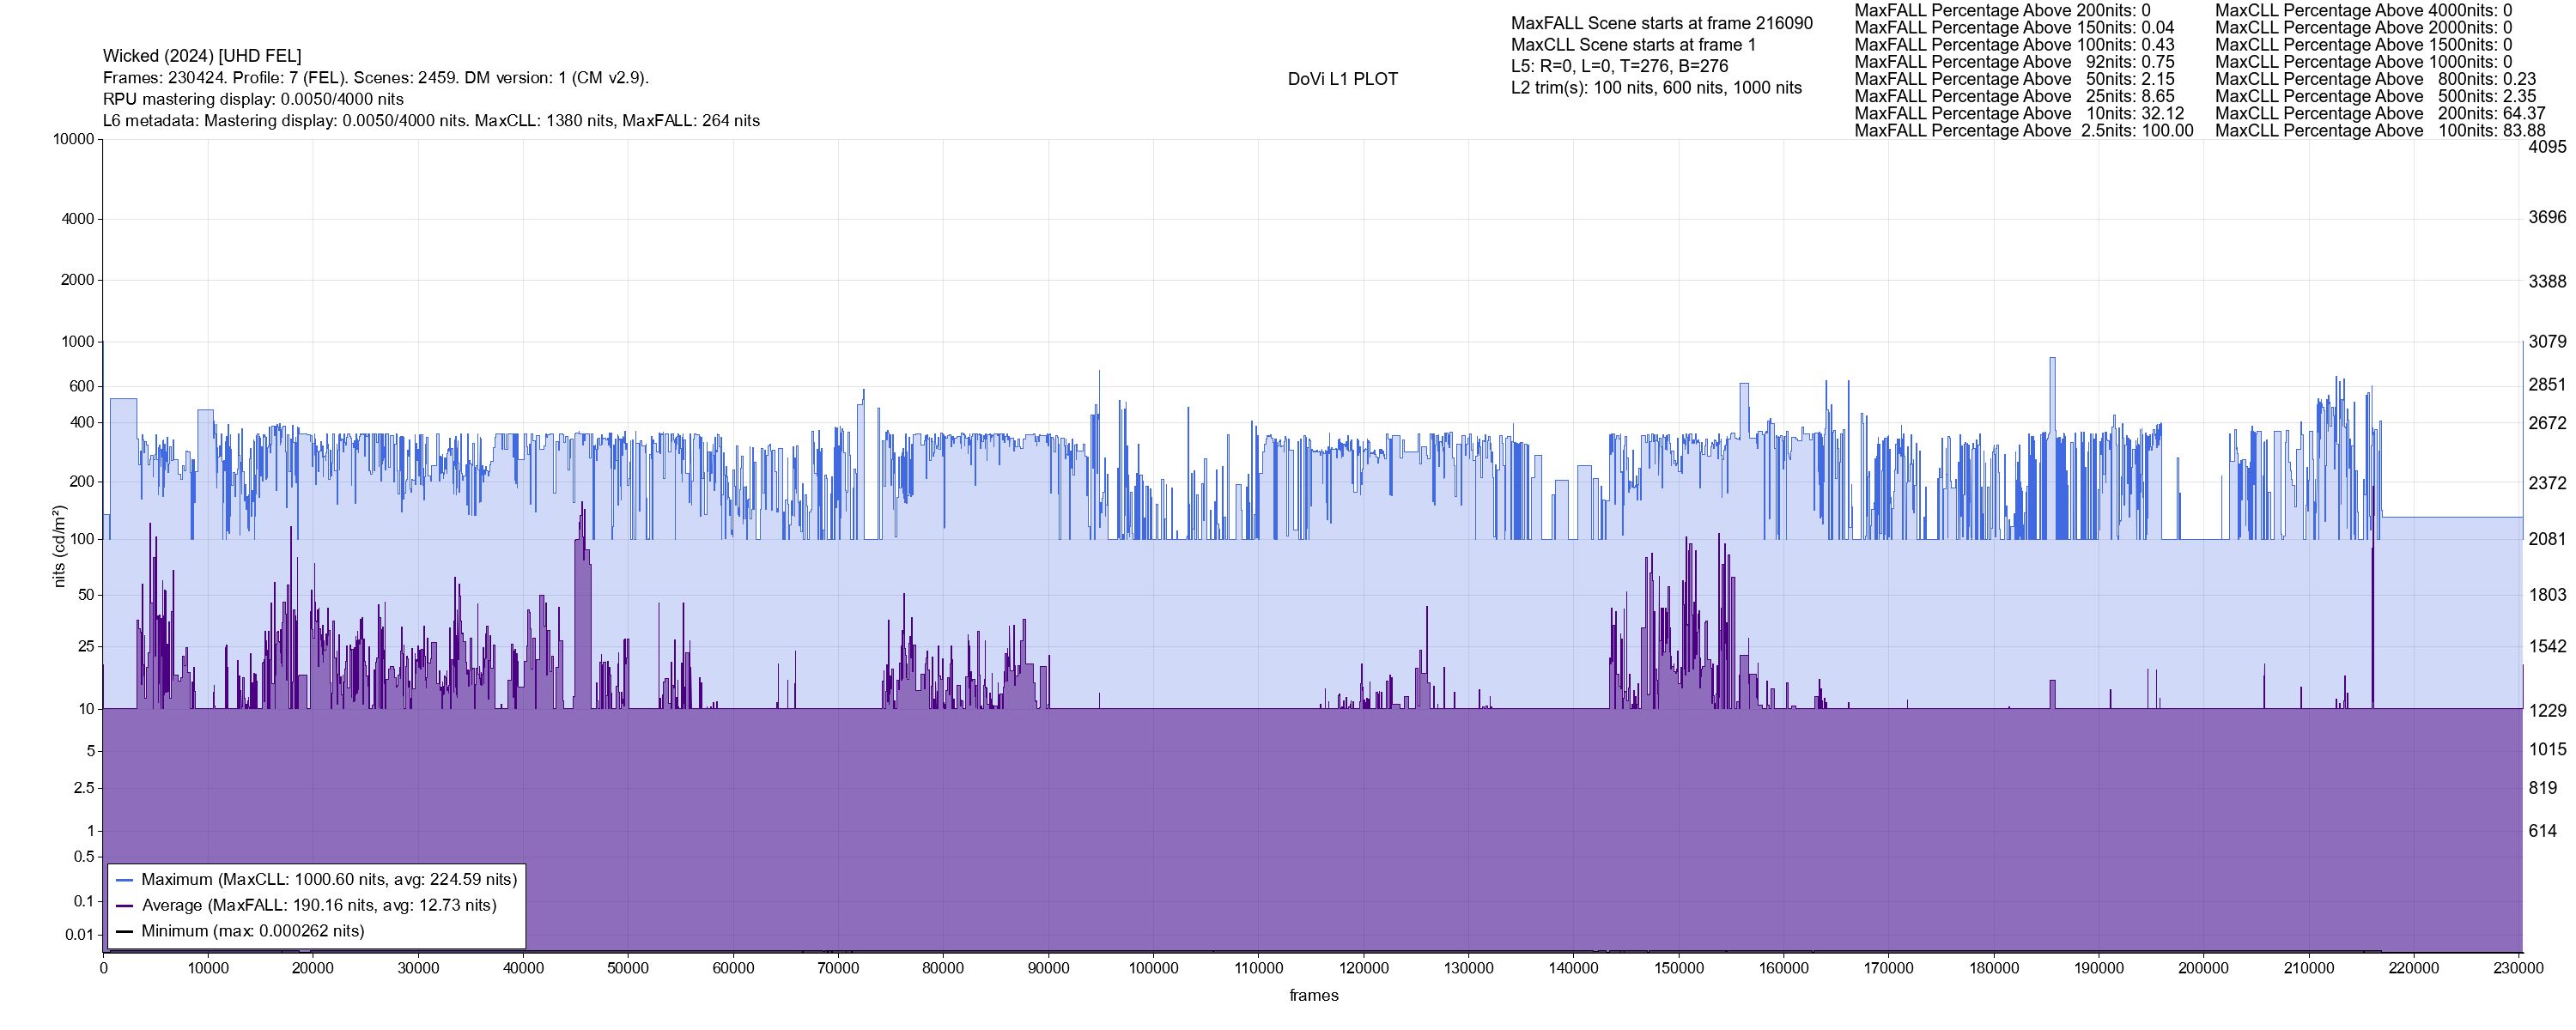Click the 100000 tick on frames axis

1153,968
